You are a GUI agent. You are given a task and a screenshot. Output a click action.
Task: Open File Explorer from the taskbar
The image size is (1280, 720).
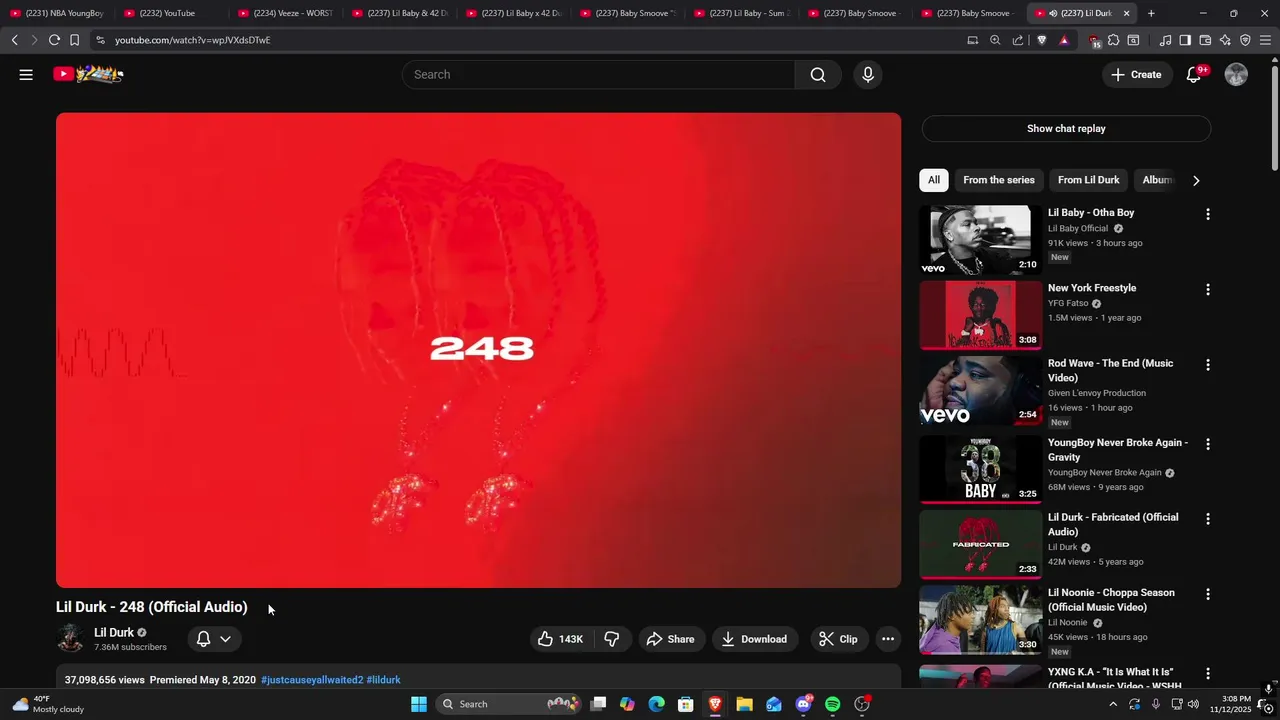pyautogui.click(x=744, y=704)
